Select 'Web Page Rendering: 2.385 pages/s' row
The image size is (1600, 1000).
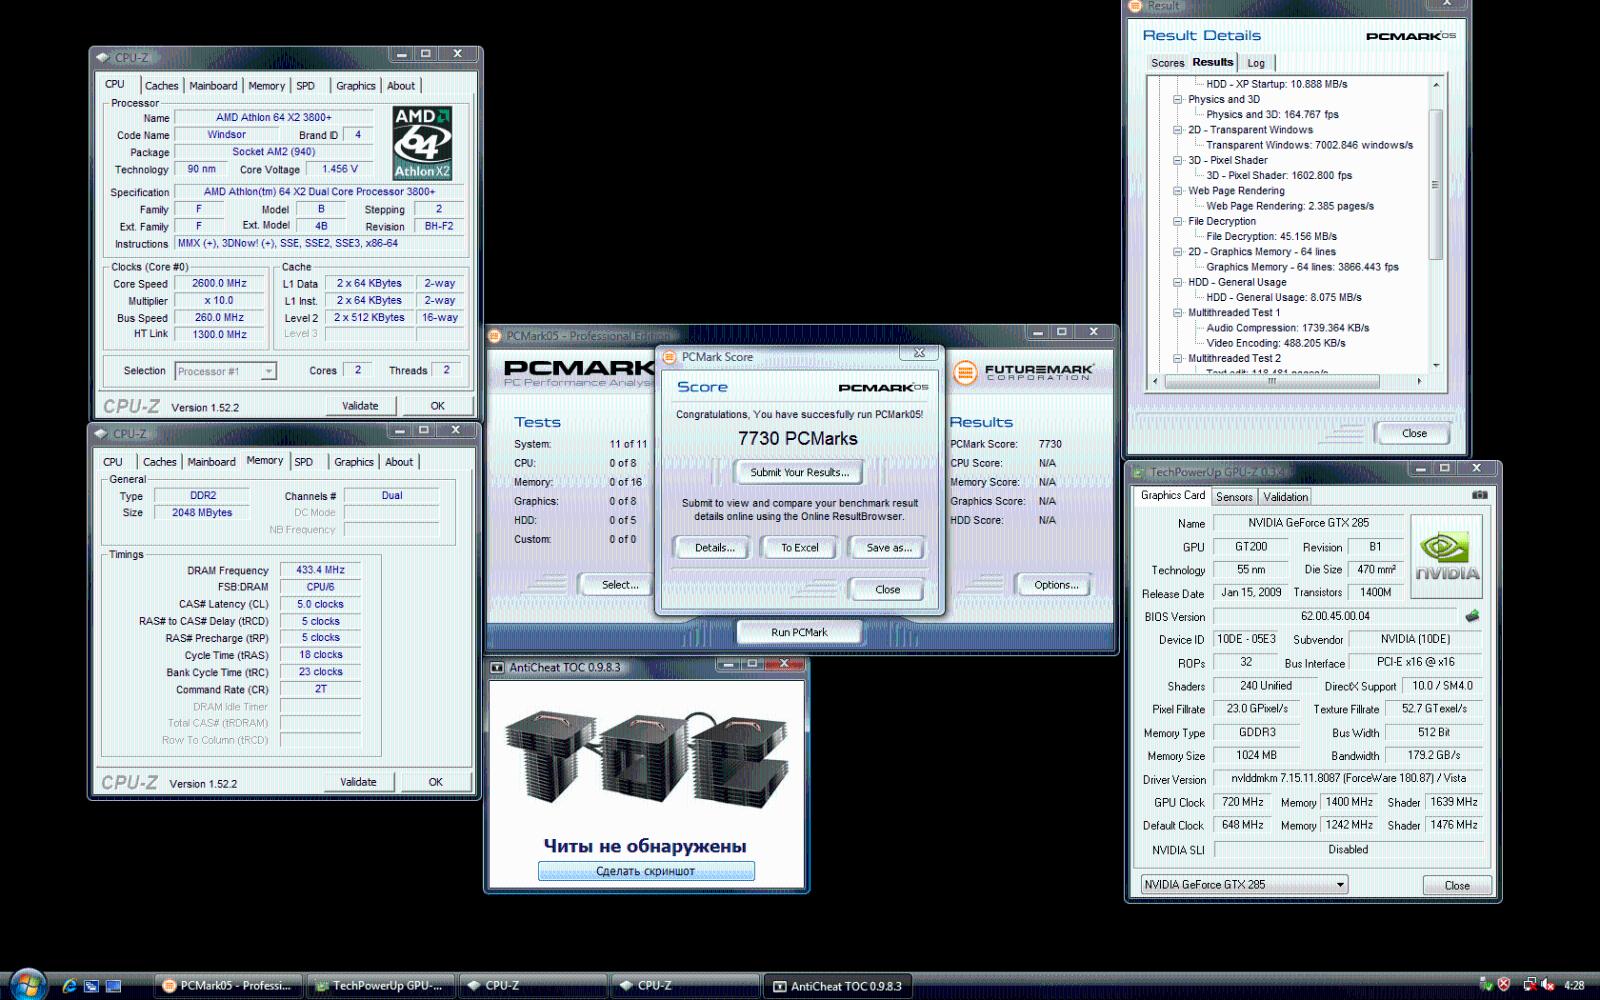tap(1289, 206)
